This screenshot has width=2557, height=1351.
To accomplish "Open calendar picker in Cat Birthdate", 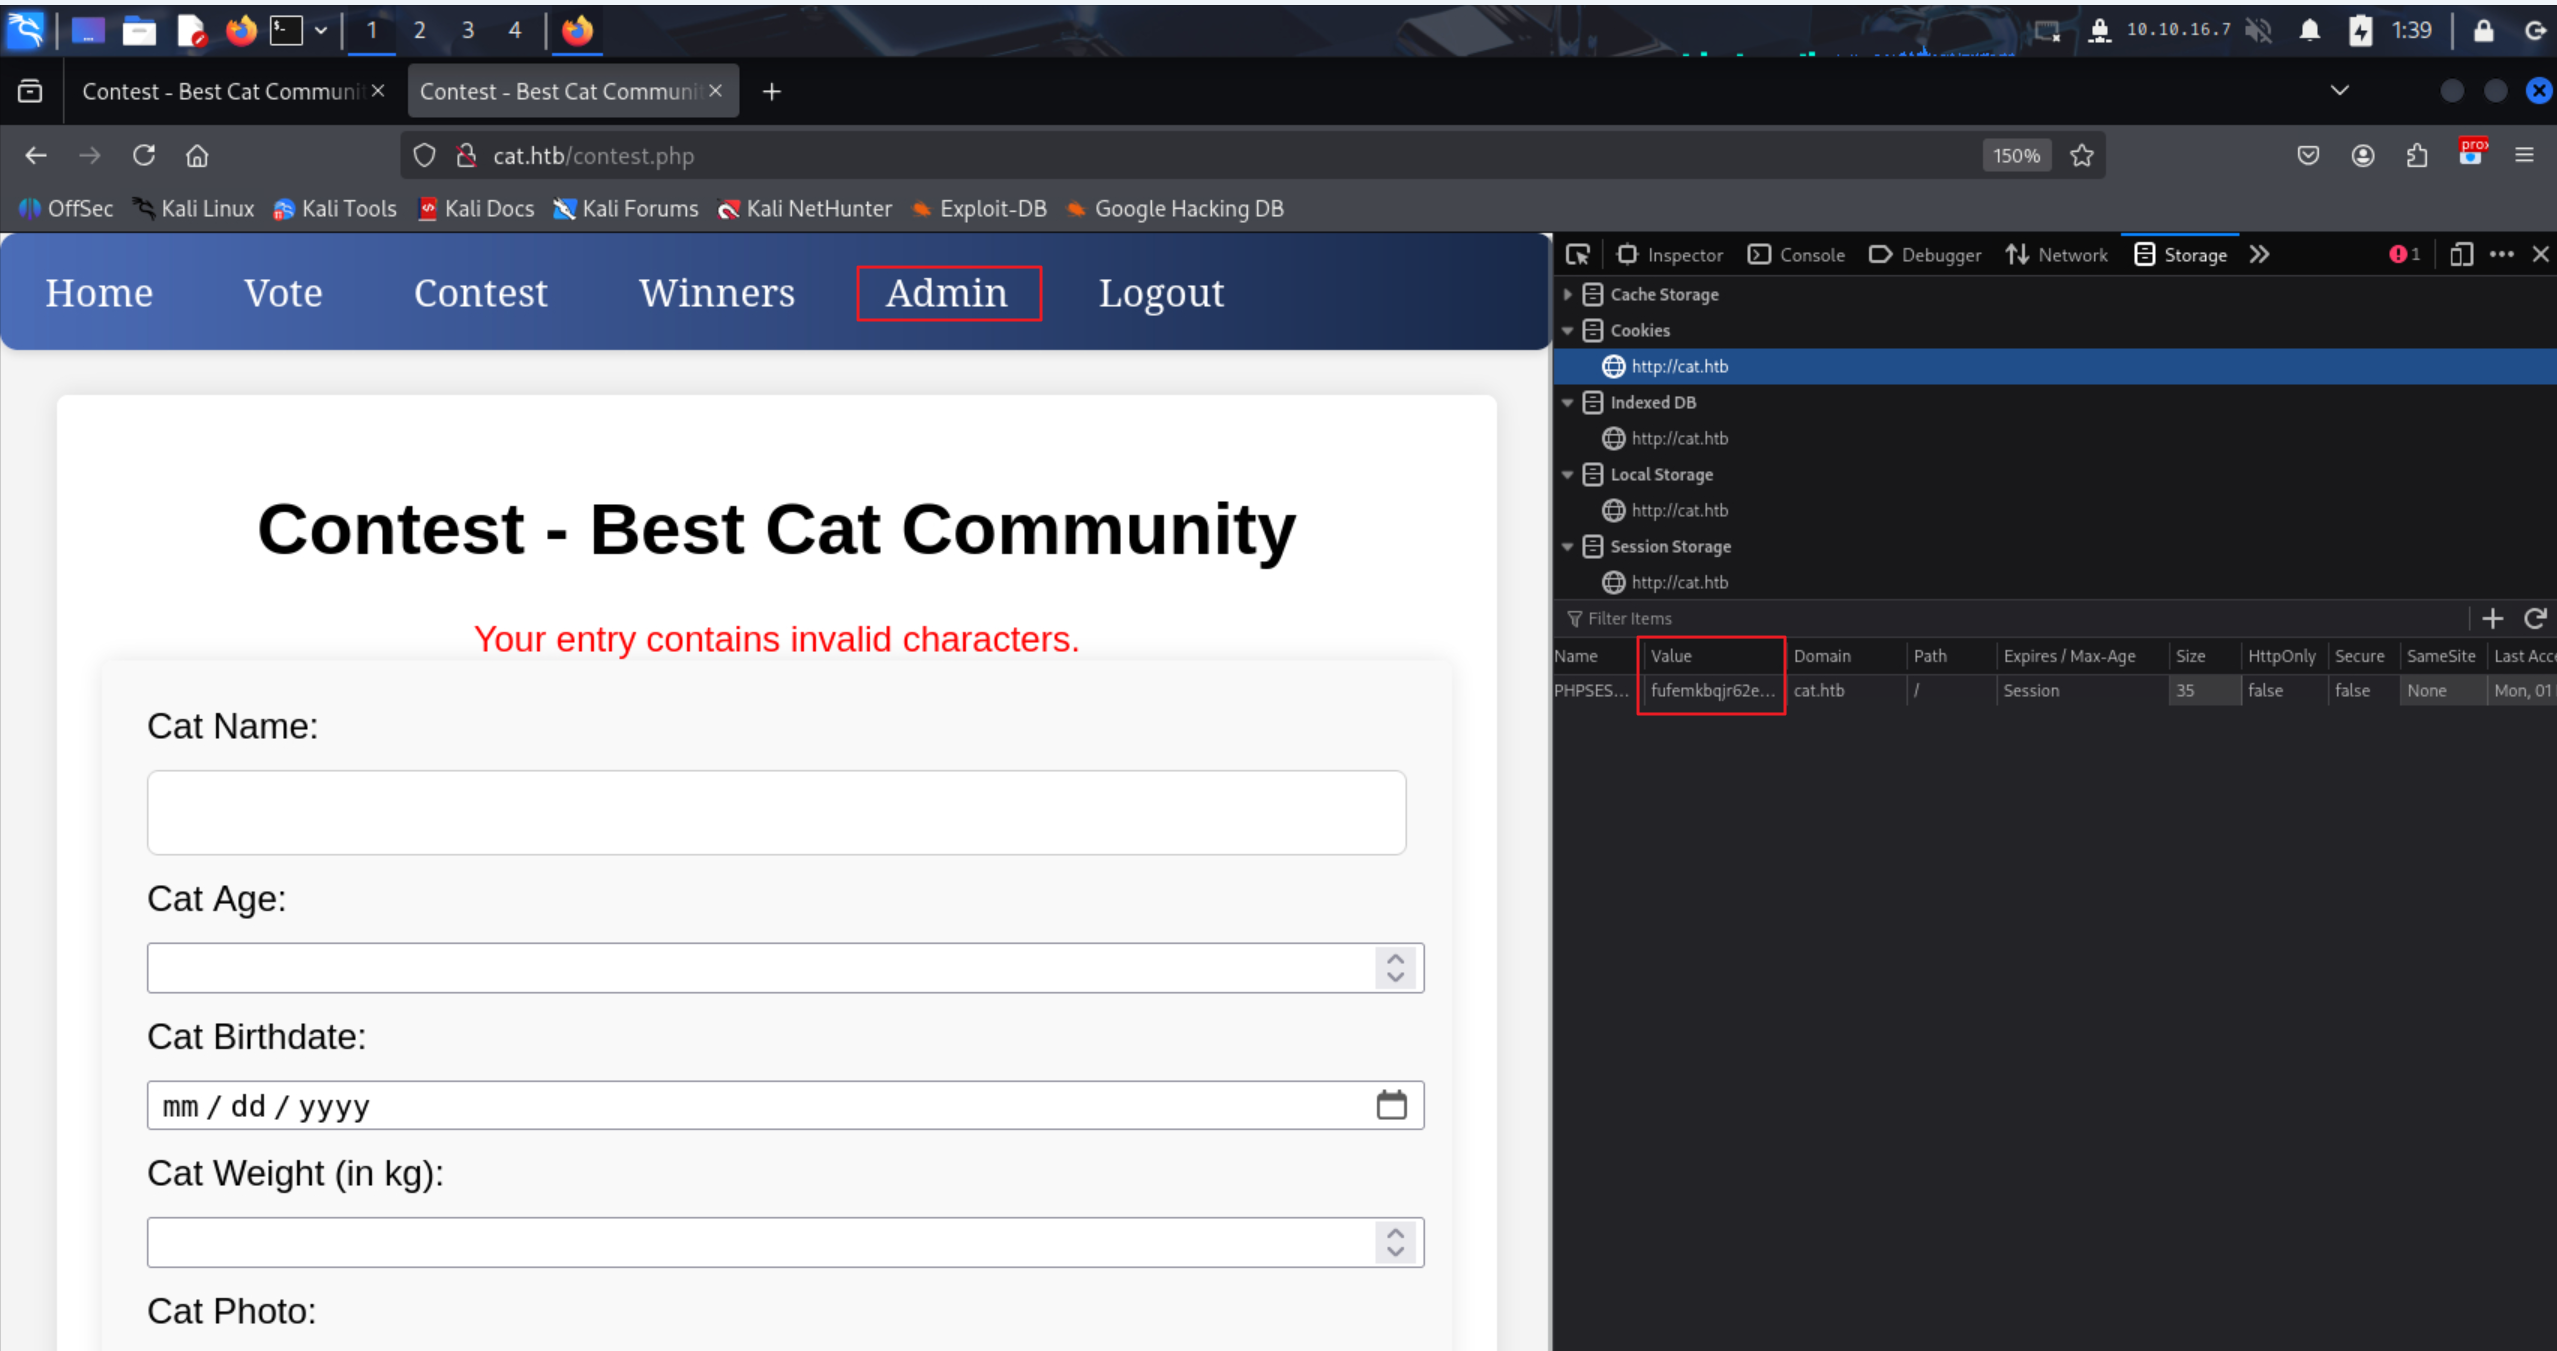I will [x=1391, y=1105].
